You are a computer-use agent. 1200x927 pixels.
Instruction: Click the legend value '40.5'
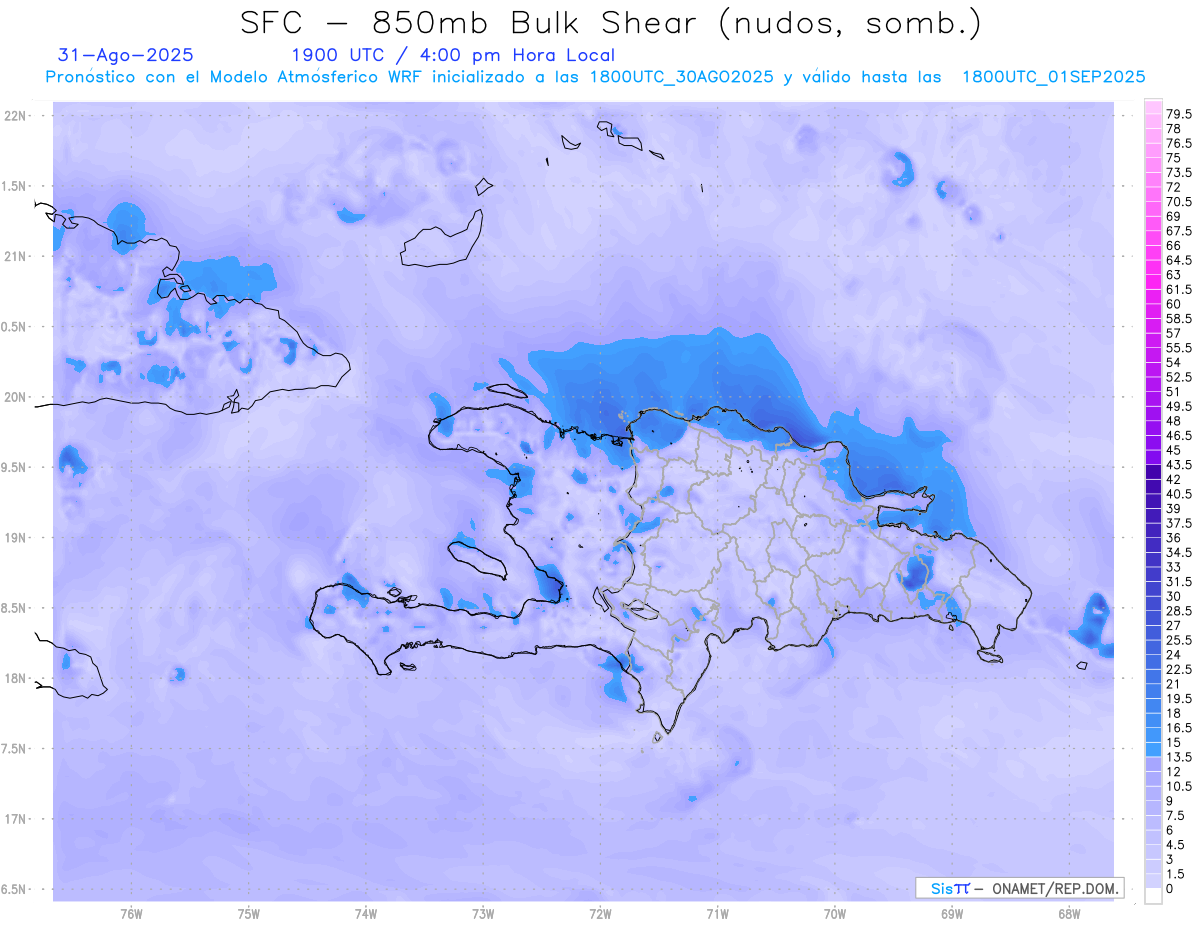1178,494
